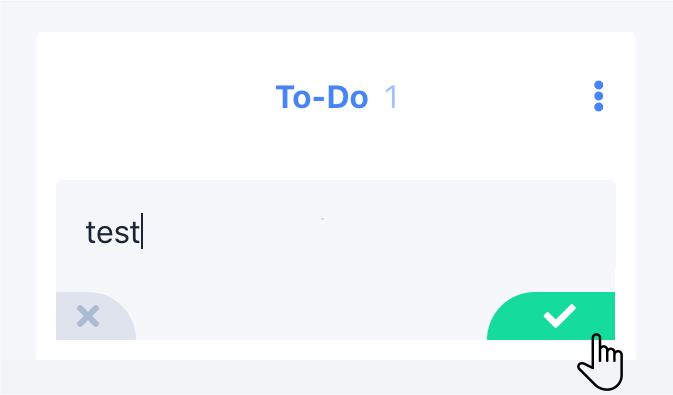
Task: Discard the "test" card using the X icon
Action: click(88, 316)
